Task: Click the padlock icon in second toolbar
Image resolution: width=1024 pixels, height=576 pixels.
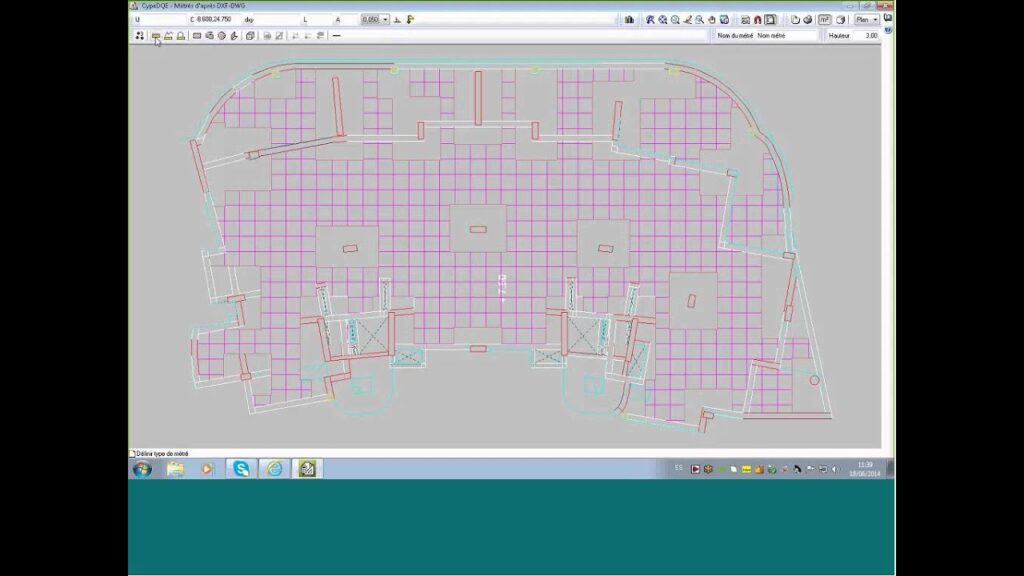Action: point(180,35)
